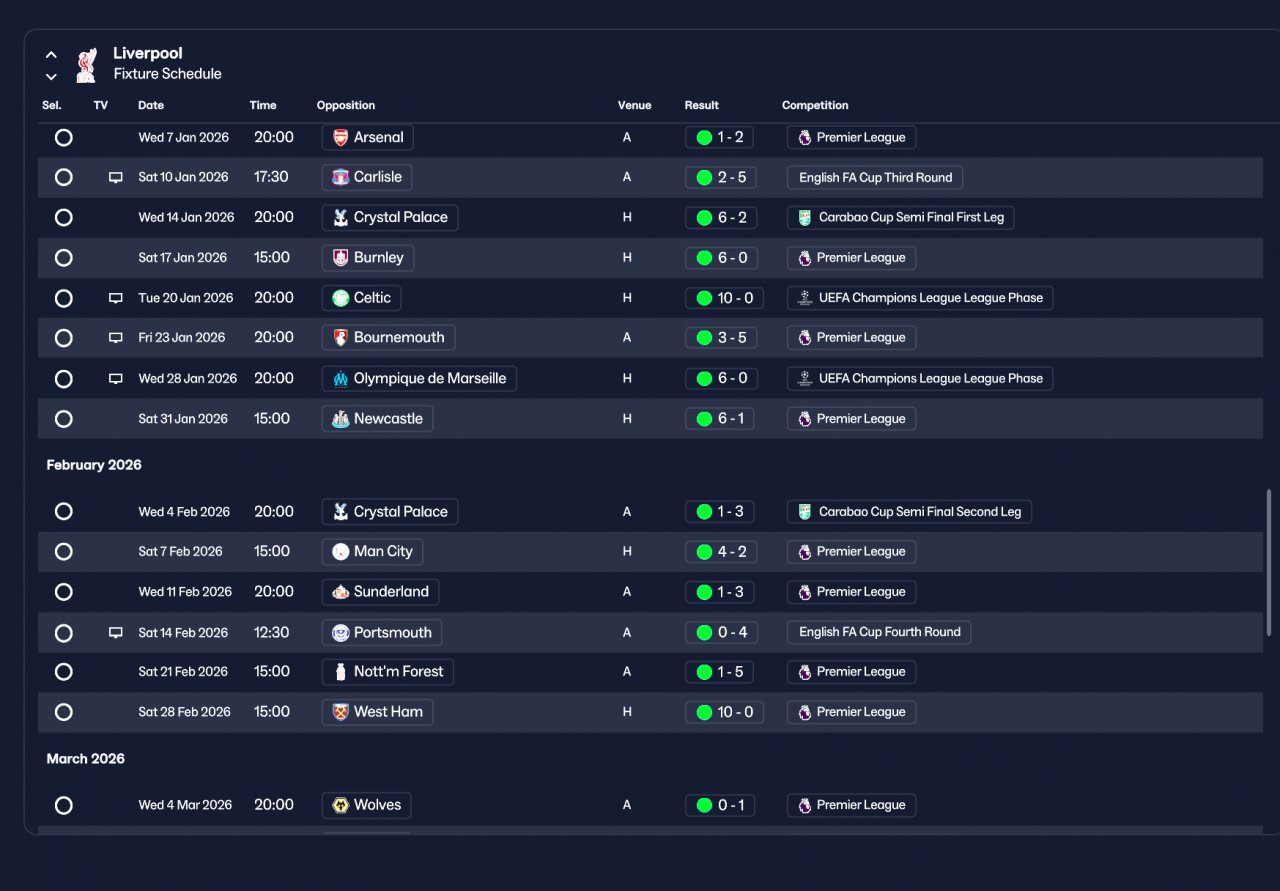Open the 2 - 5 Carlisle result
The height and width of the screenshot is (891, 1280).
720,177
